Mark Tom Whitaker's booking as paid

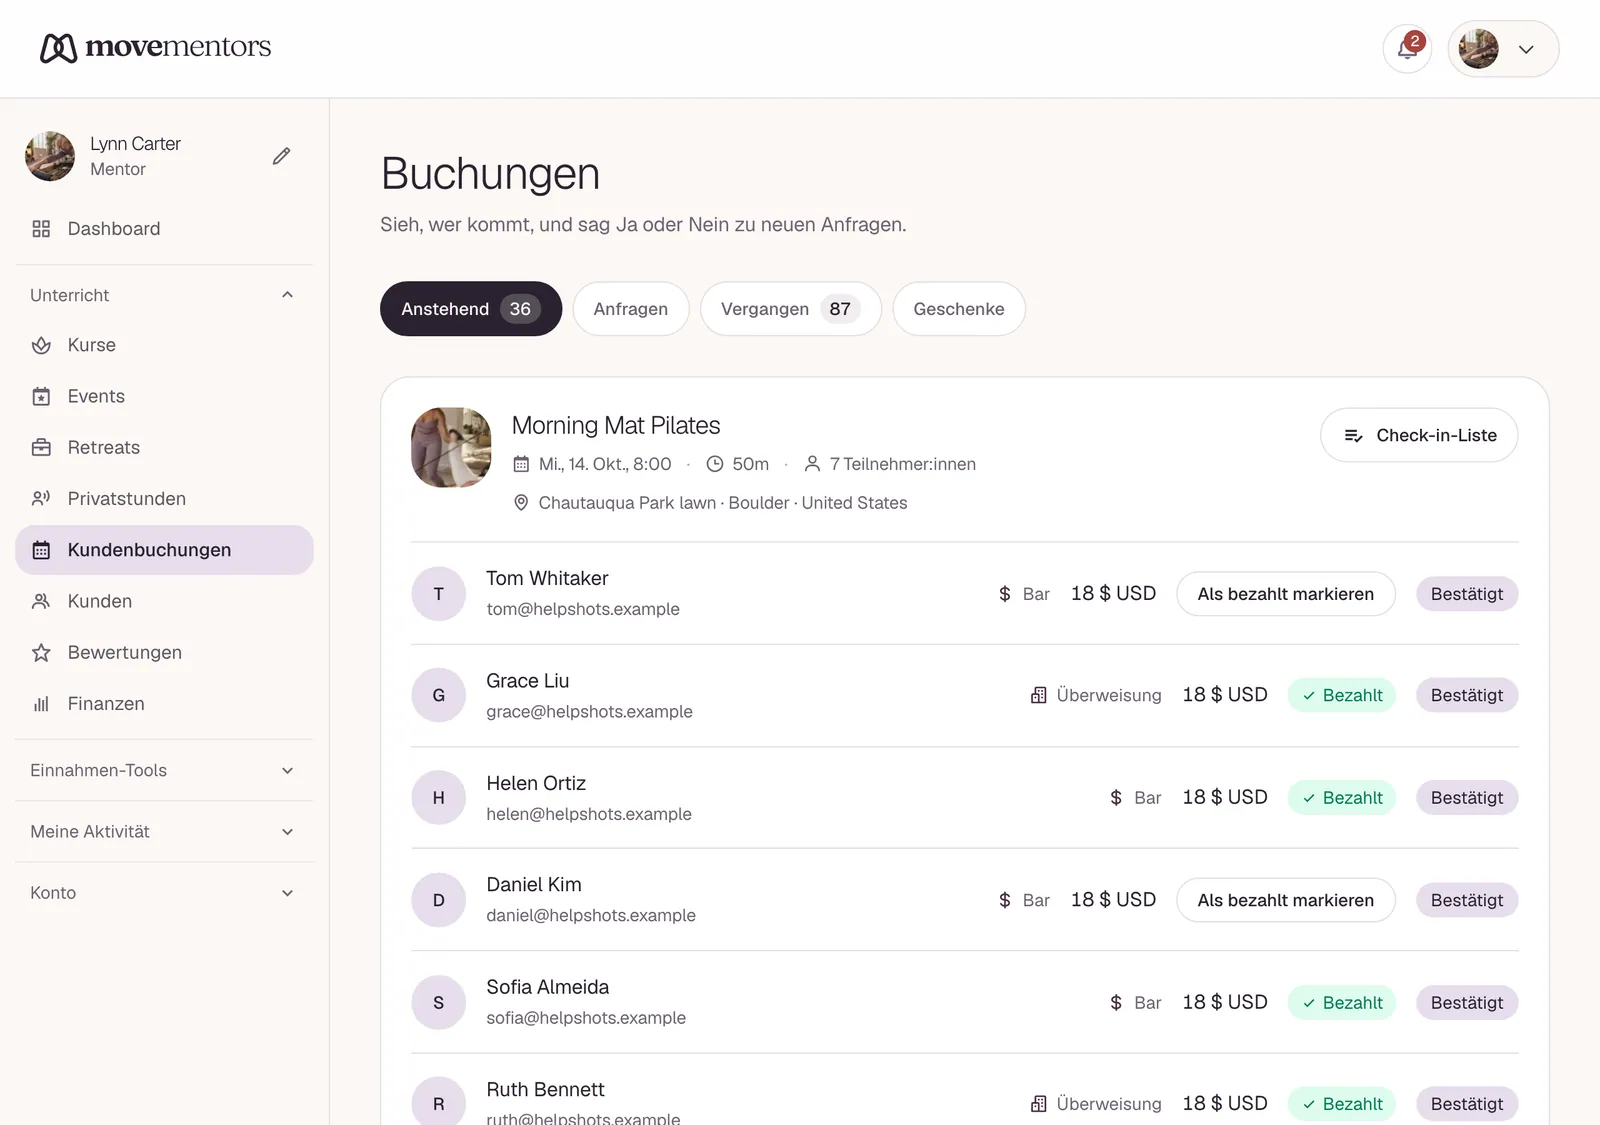pos(1286,594)
